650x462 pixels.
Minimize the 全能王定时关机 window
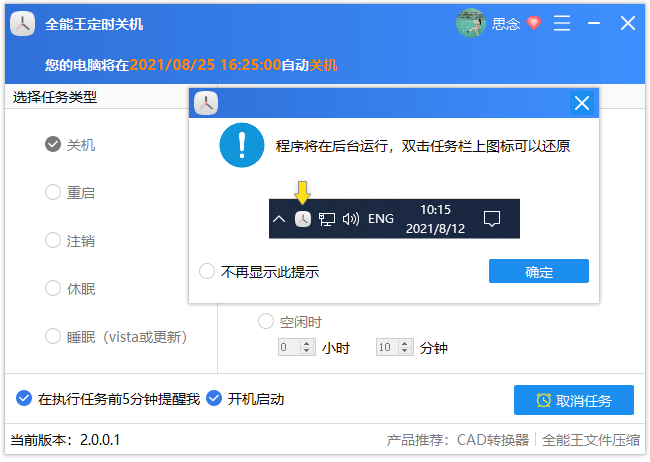click(594, 23)
